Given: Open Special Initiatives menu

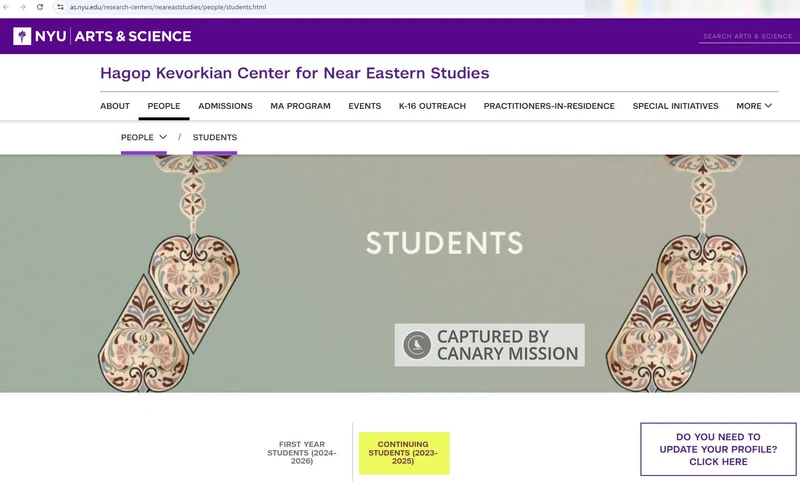Looking at the screenshot, I should 676,106.
